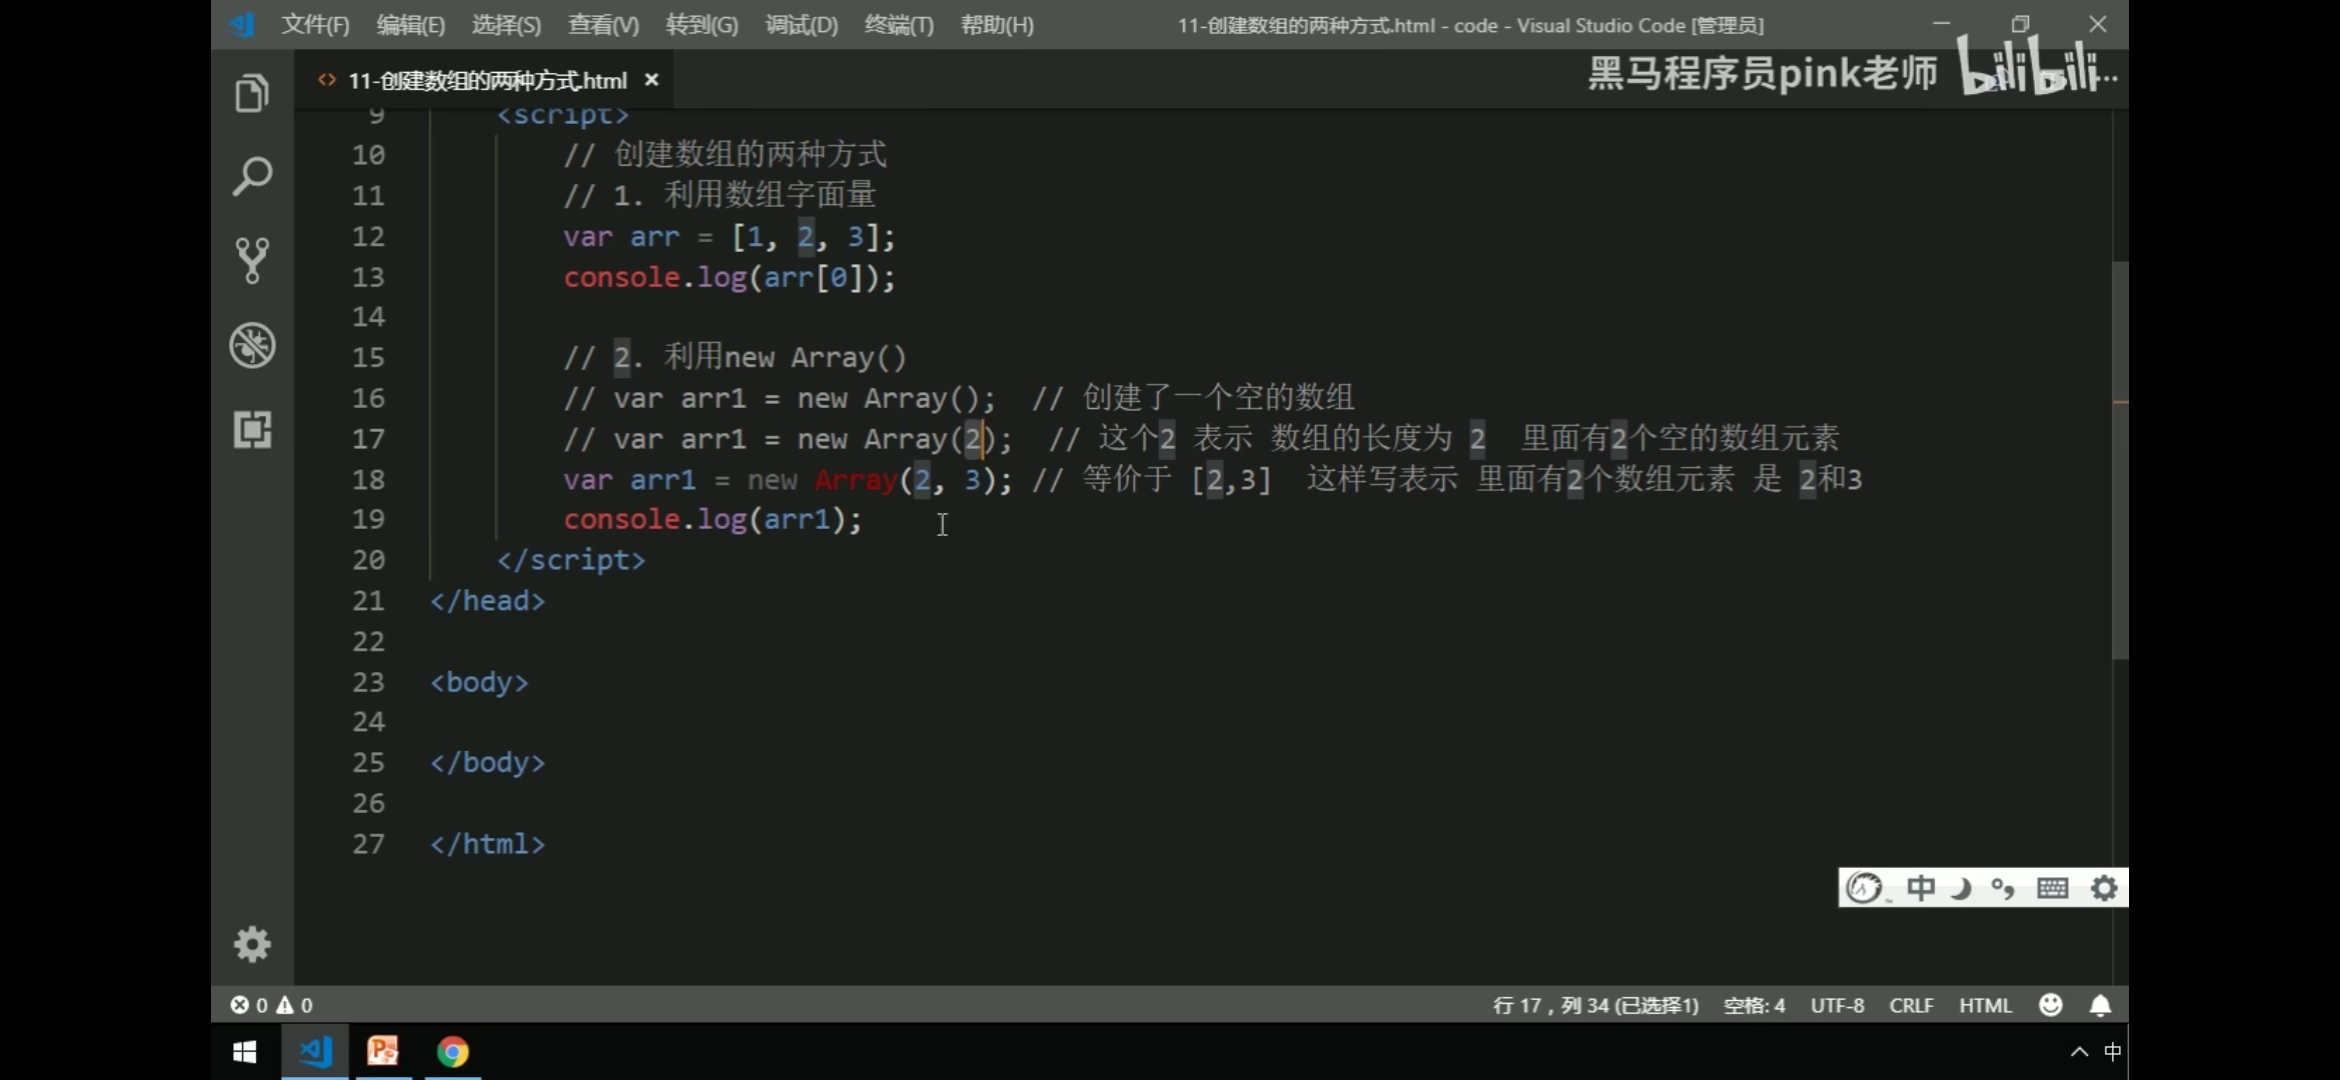Click the </head> tag on line 21

tap(487, 601)
